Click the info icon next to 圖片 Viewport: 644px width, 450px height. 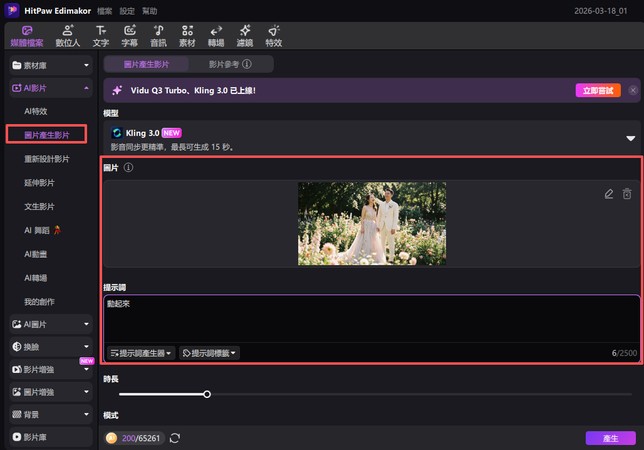pos(129,168)
